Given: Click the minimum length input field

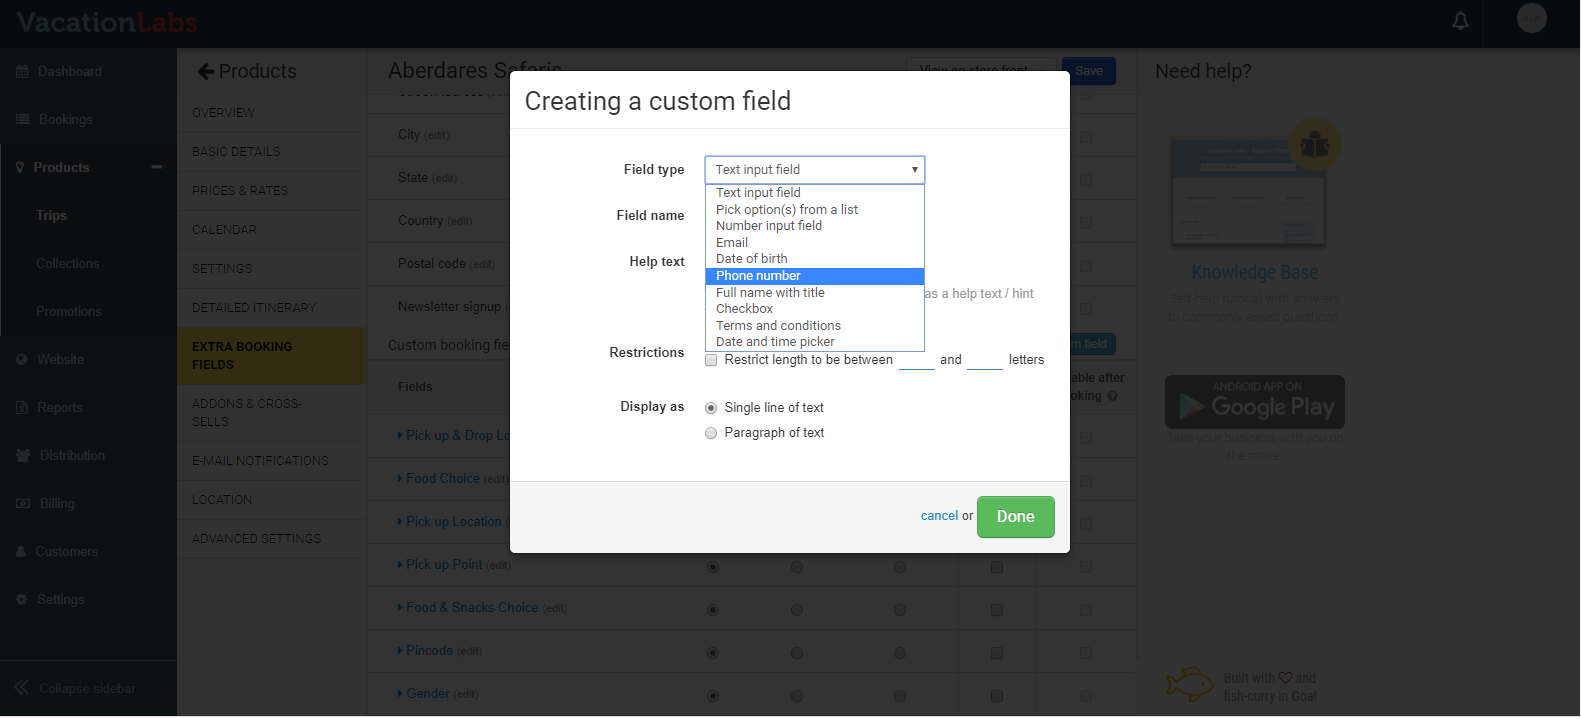Looking at the screenshot, I should 916,360.
